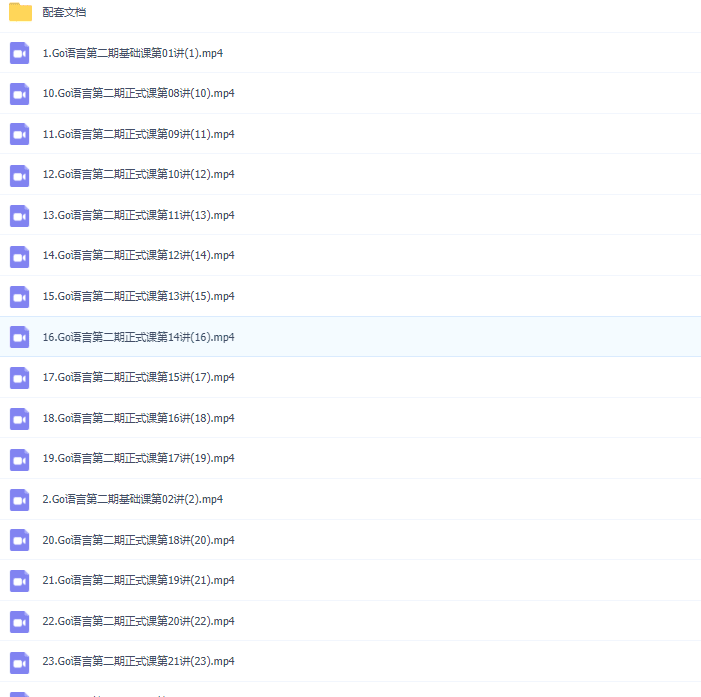This screenshot has width=701, height=697.
Task: Click video icon for 2.Go语言第二期基础课第02讲(2).mp4
Action: (20, 500)
